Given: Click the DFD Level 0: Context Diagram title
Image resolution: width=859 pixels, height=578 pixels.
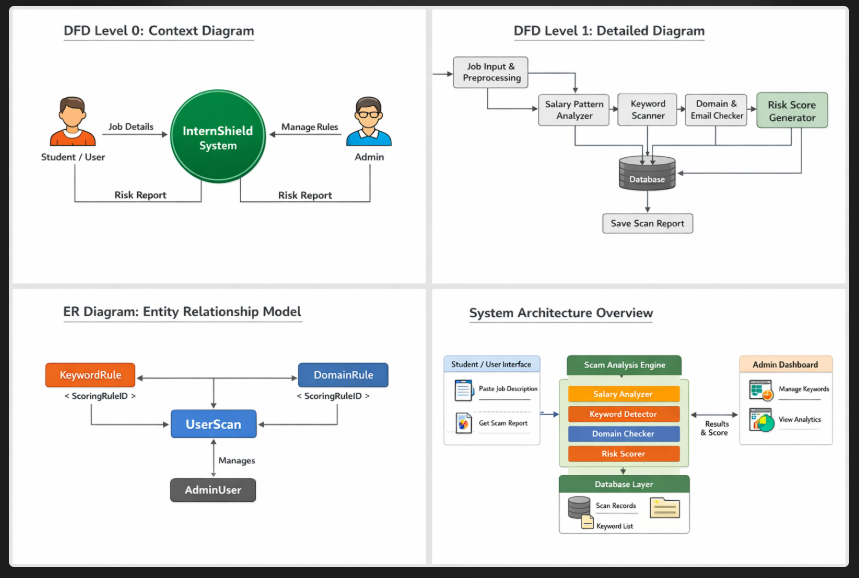Looking at the screenshot, I should coord(158,31).
